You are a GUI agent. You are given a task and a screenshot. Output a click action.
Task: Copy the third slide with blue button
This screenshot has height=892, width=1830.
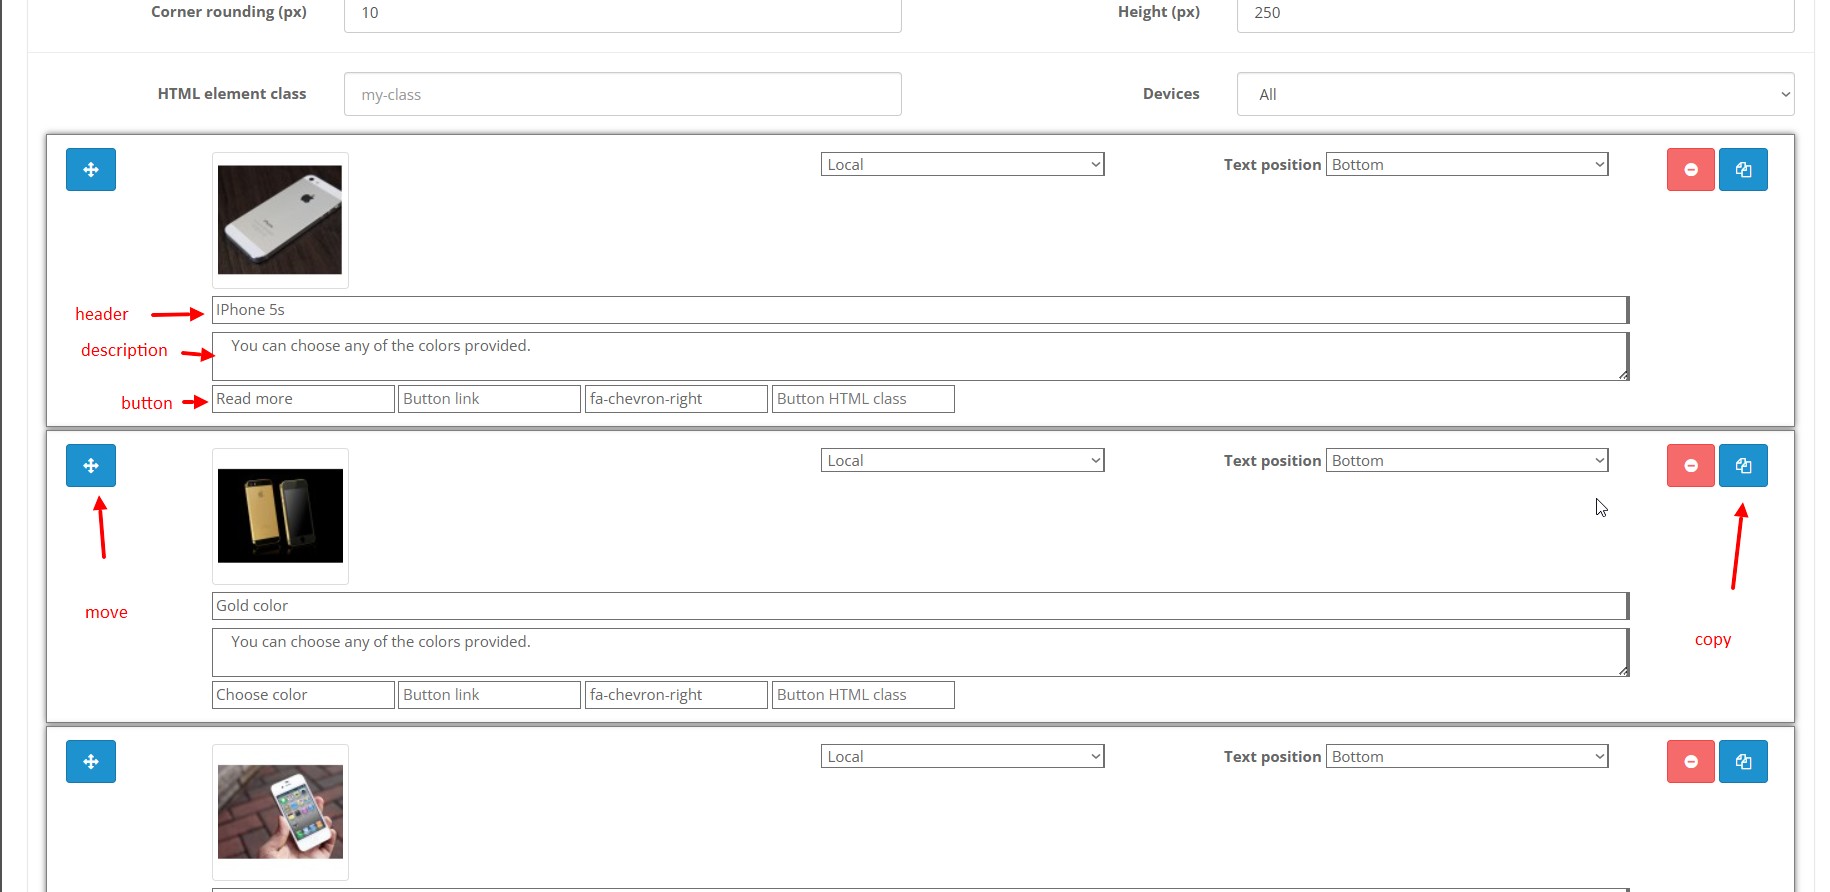click(1743, 762)
